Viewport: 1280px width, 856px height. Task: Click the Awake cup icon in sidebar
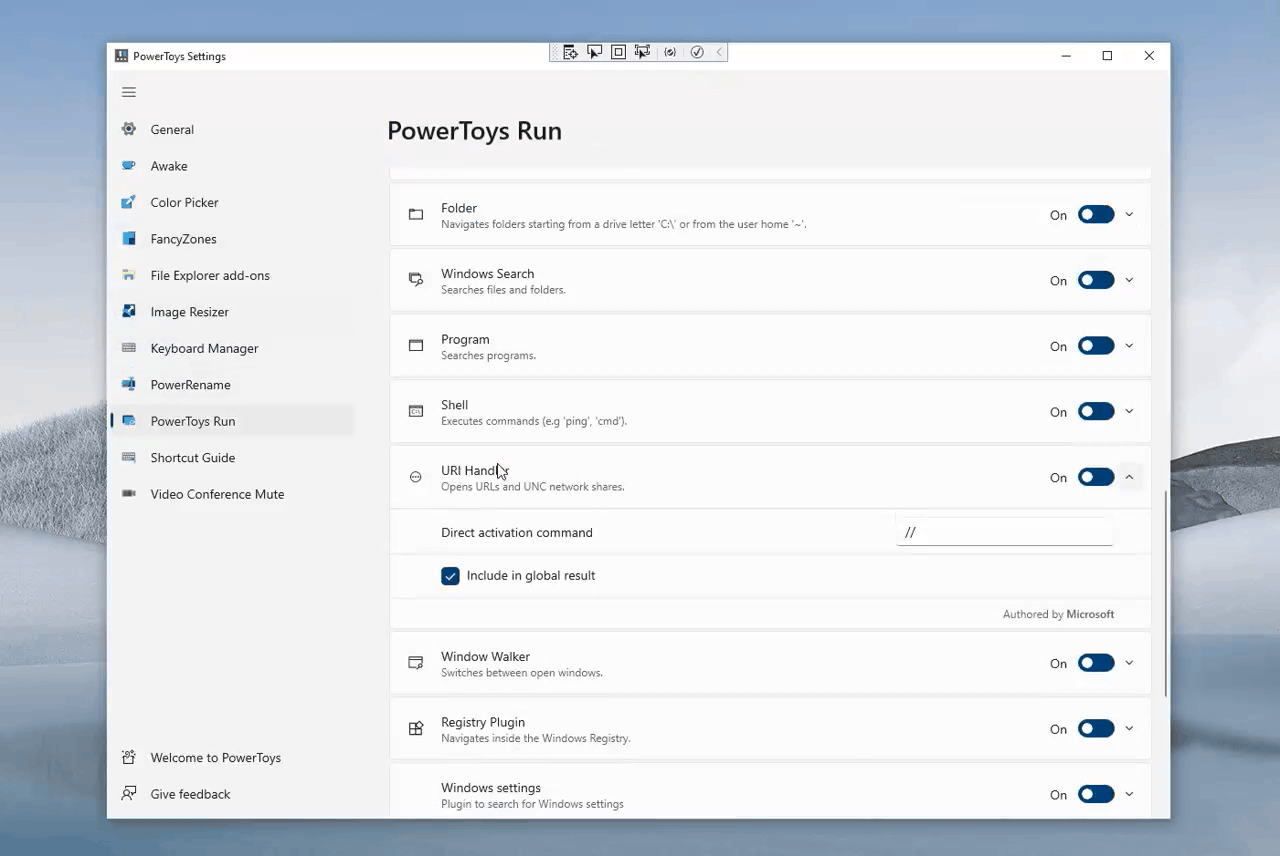(129, 166)
